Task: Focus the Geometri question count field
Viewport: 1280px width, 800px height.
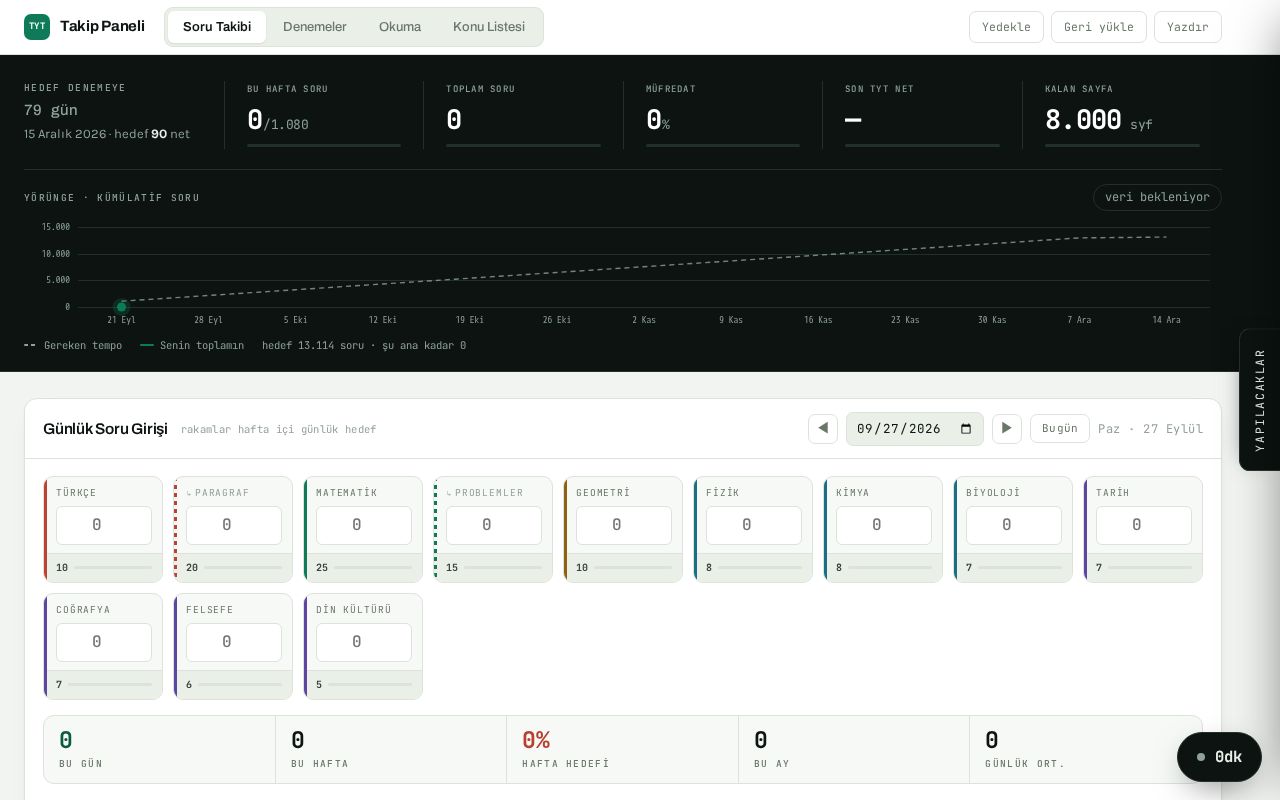Action: tap(624, 525)
